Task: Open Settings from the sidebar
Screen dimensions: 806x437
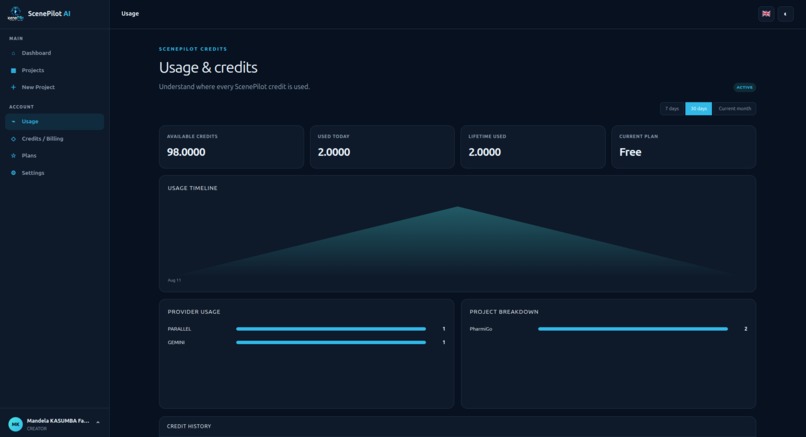Action: pos(54,173)
